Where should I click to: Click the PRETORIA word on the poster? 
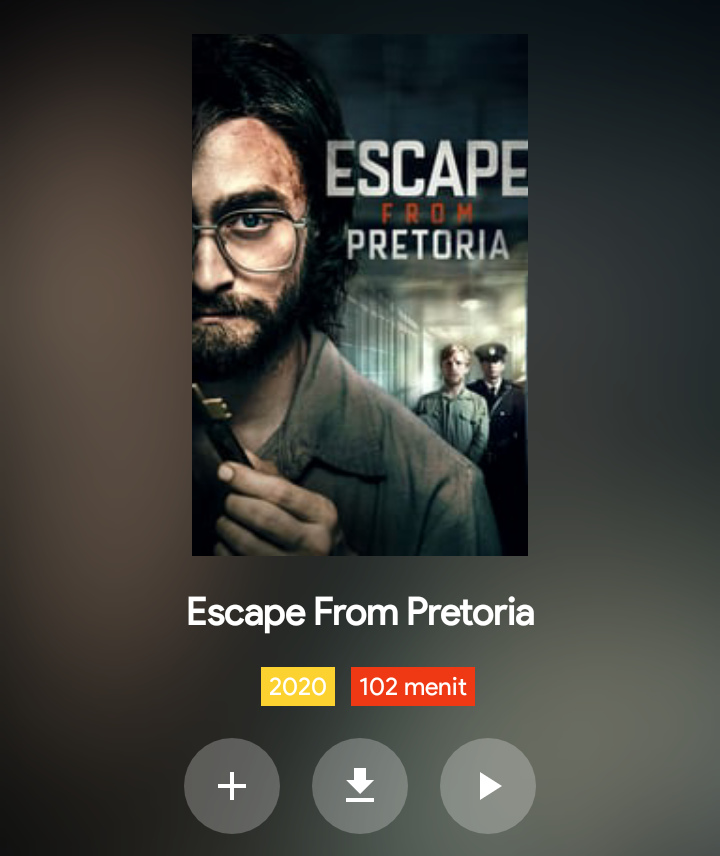pos(428,245)
